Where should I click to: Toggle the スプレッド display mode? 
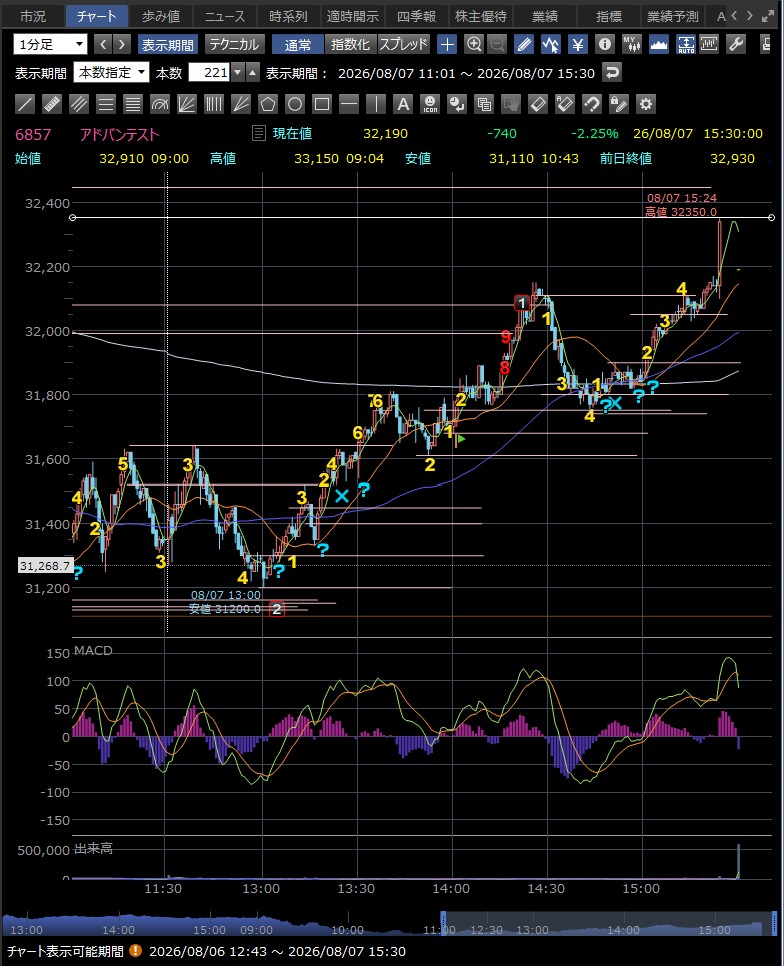(403, 44)
